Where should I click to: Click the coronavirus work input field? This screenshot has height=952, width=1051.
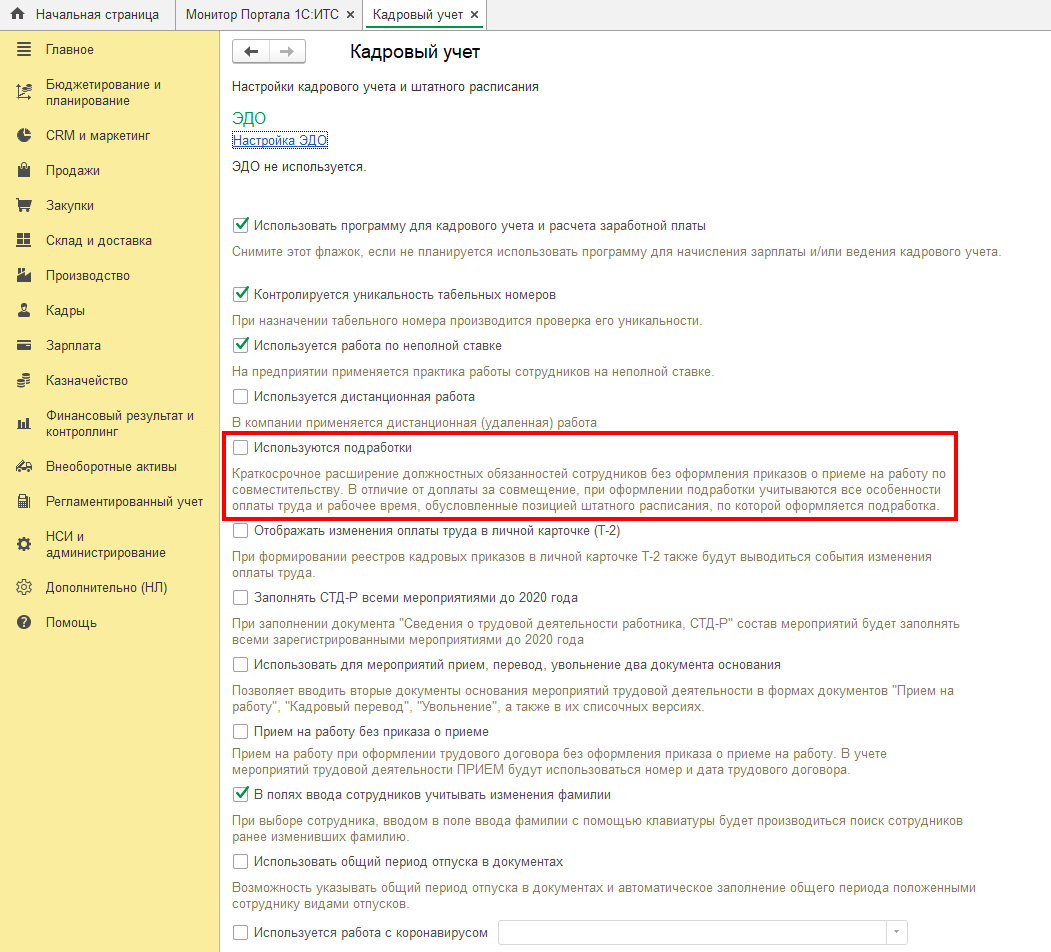click(692, 933)
